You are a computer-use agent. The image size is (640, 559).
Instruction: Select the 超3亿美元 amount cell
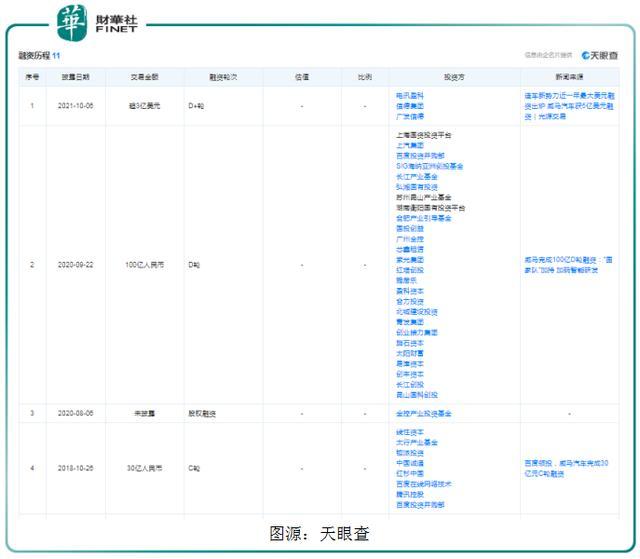144,106
